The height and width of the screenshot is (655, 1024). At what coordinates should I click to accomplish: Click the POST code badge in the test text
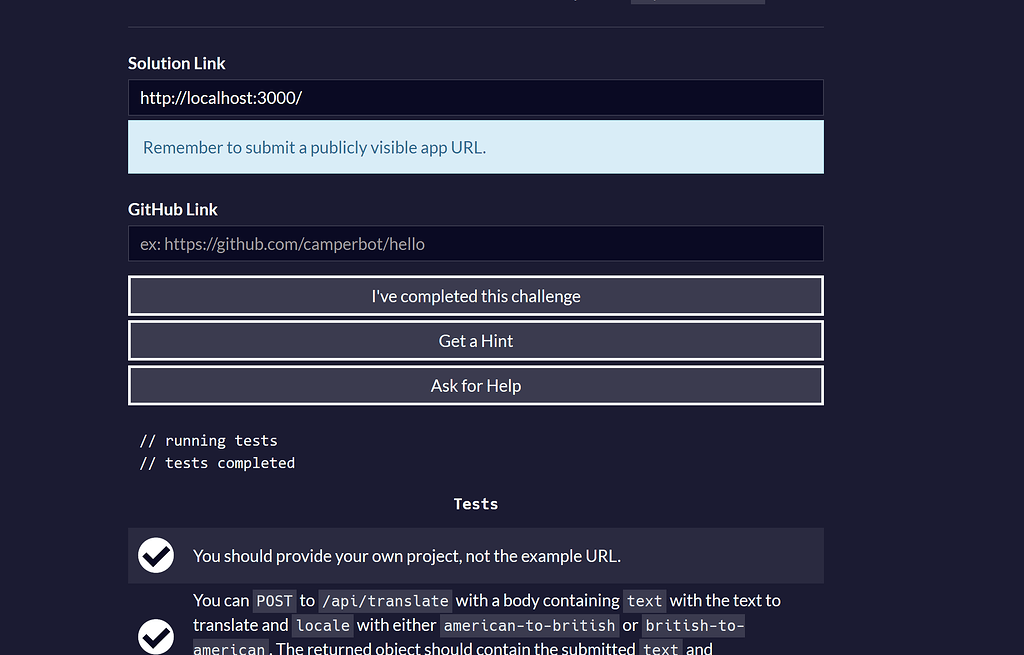(x=274, y=601)
